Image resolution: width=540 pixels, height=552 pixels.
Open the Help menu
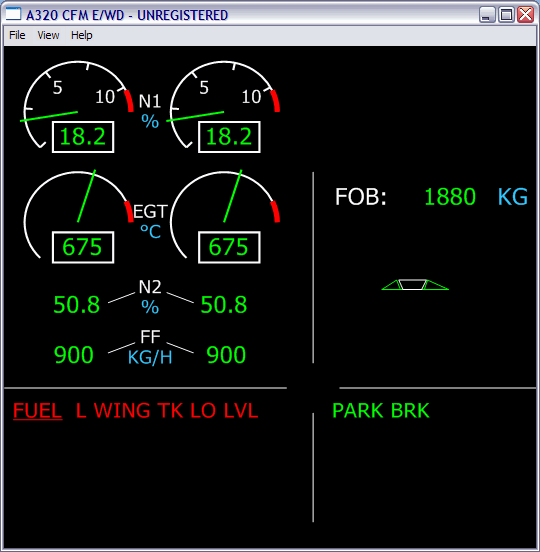coord(81,35)
